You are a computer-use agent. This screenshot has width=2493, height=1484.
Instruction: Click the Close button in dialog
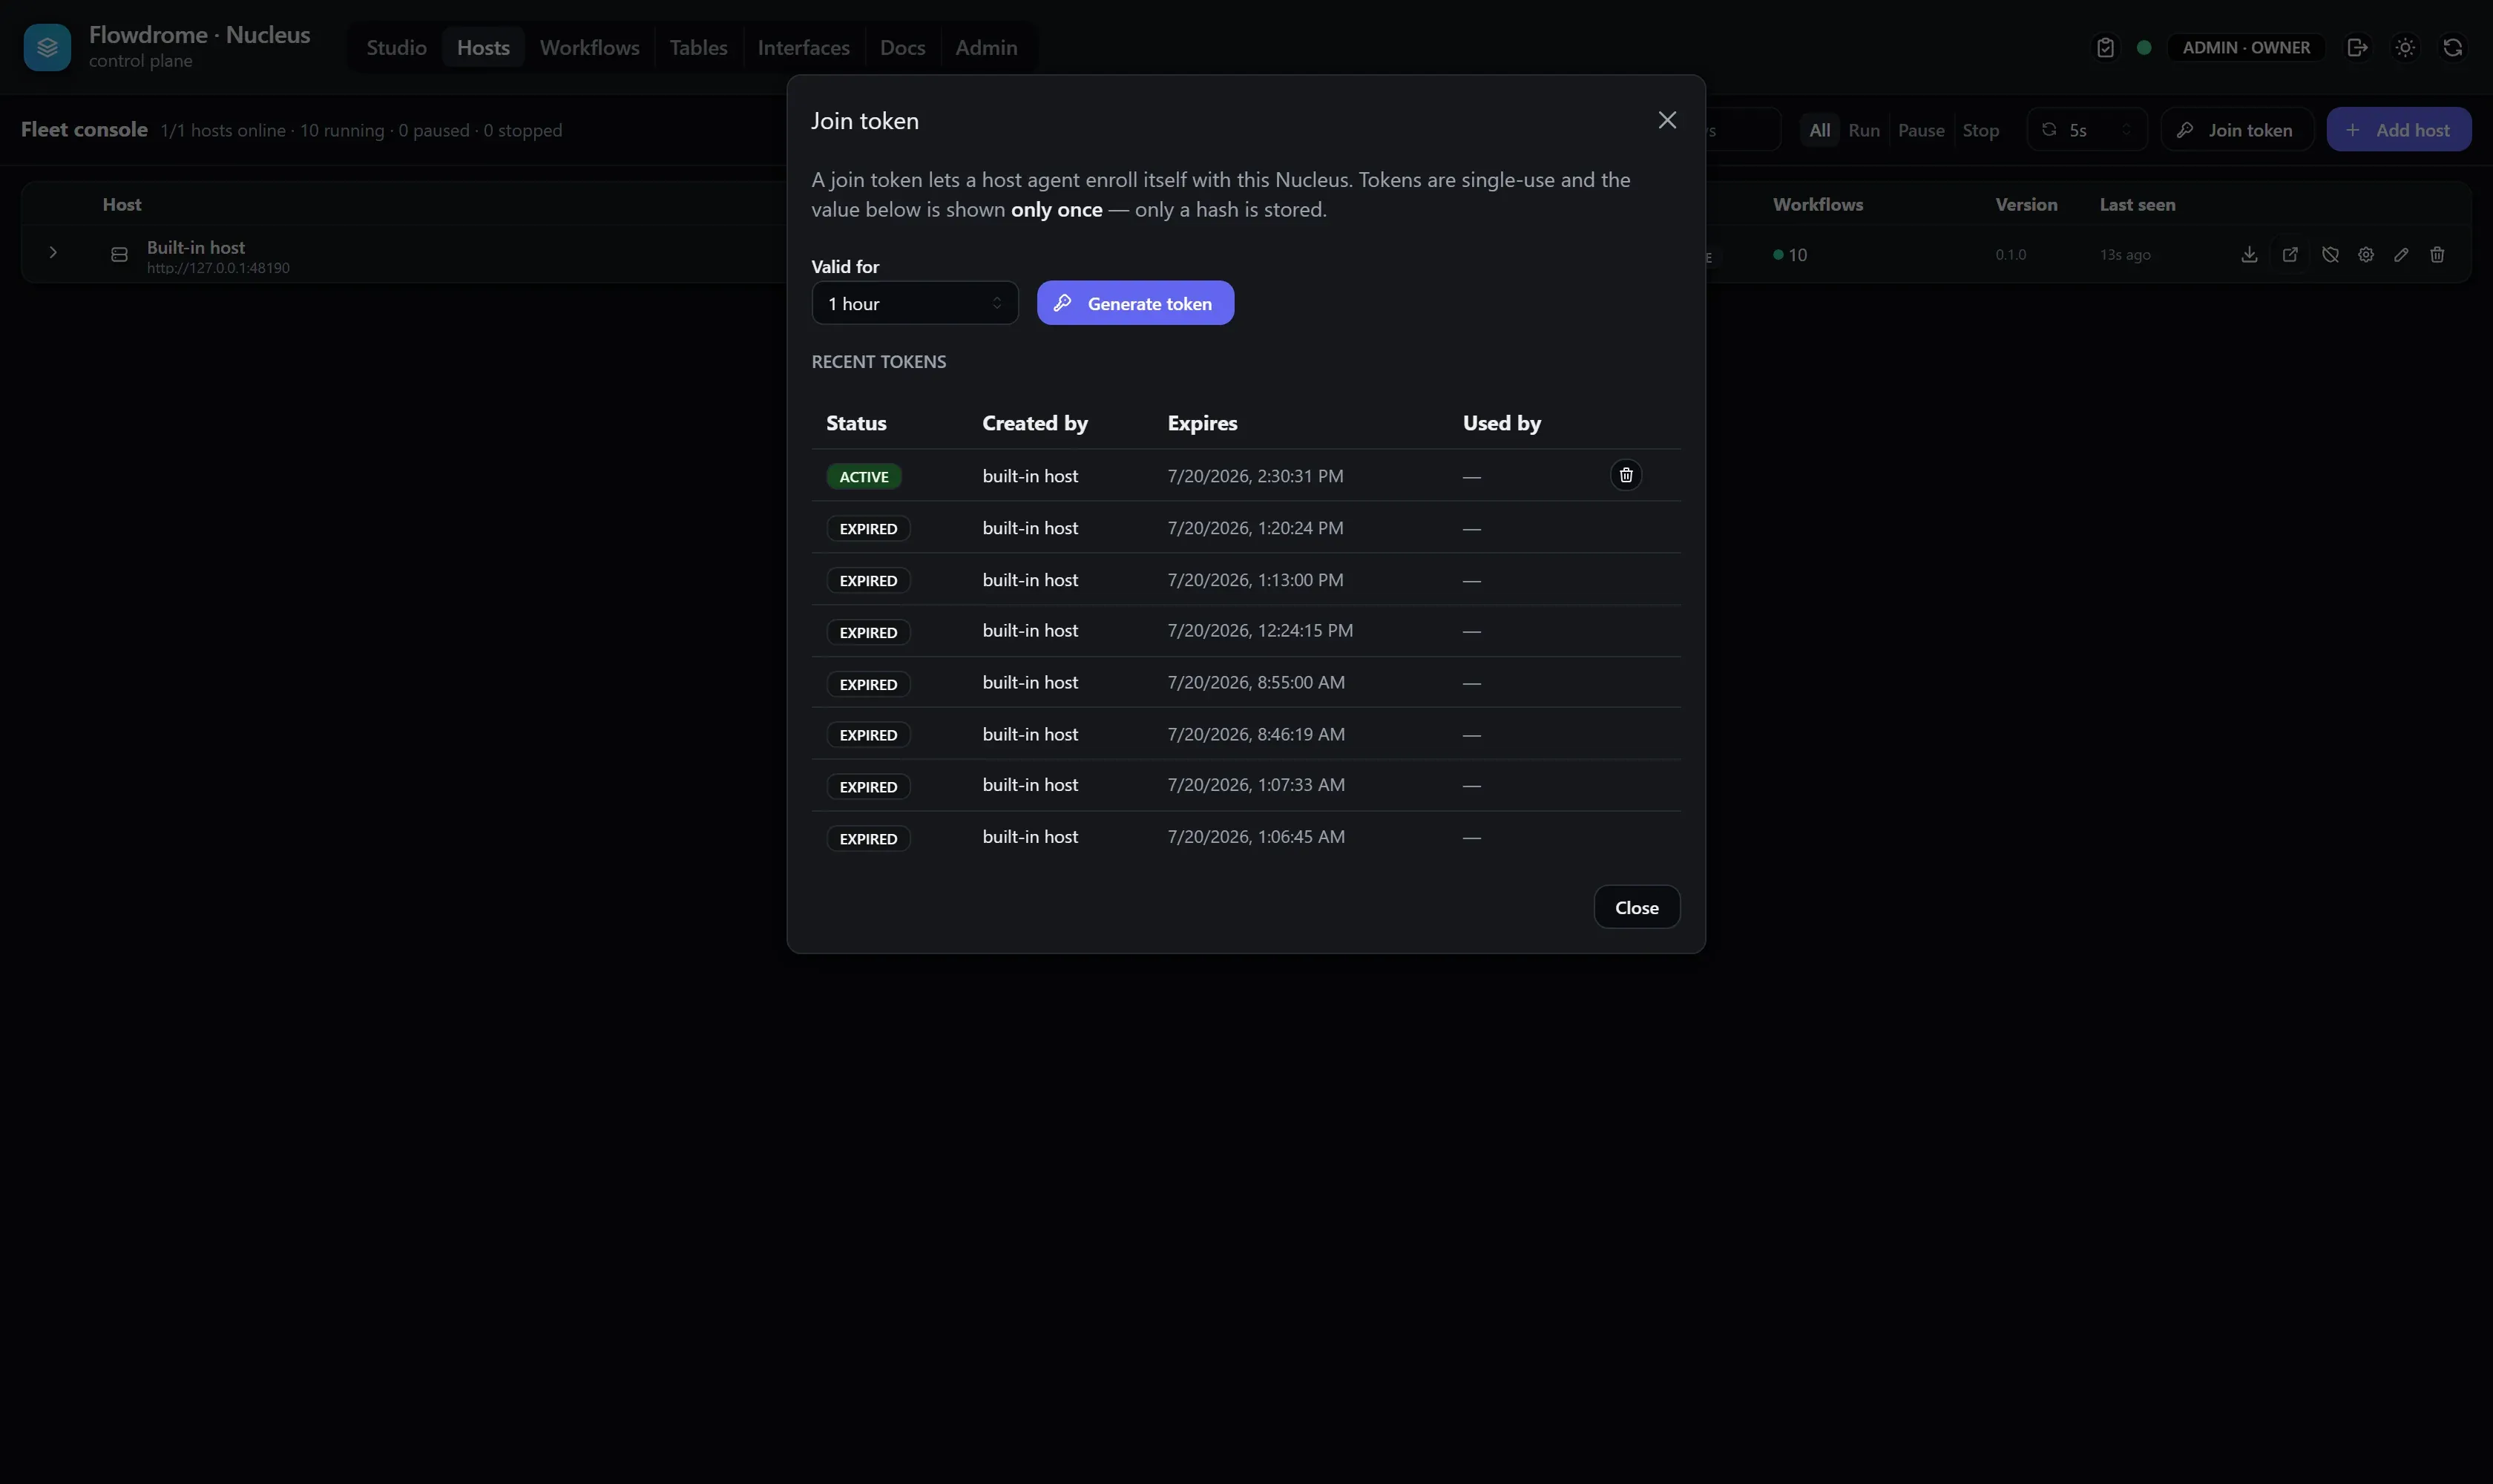(x=1637, y=907)
